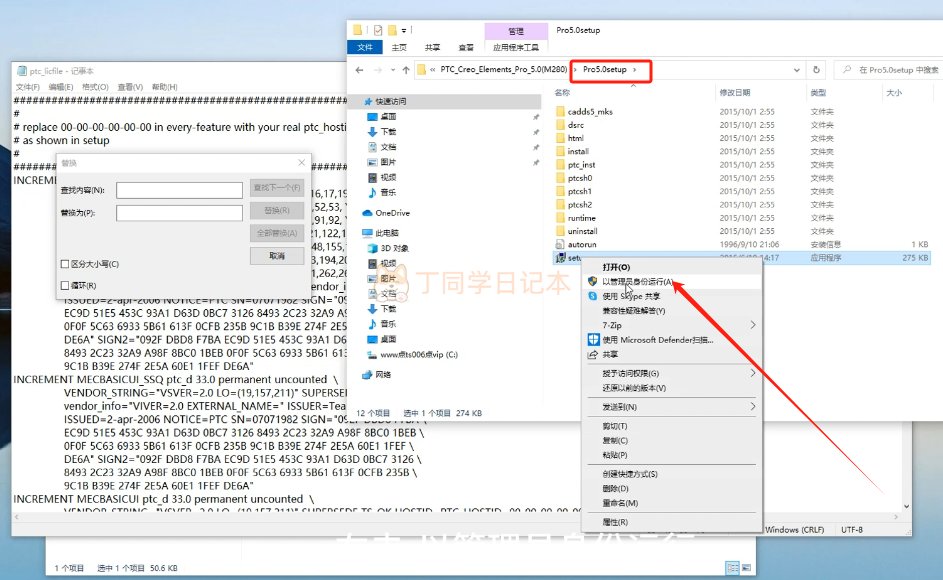This screenshot has width=943, height=580.
Task: Select the uninstall folder
Action: pyautogui.click(x=576, y=231)
